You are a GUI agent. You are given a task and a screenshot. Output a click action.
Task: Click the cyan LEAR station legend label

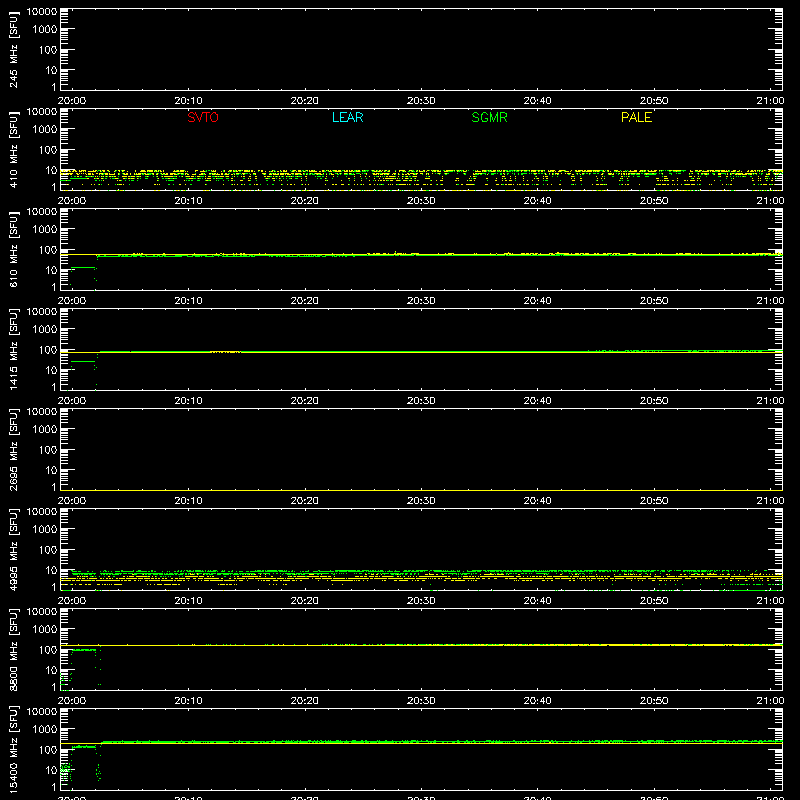coord(347,117)
